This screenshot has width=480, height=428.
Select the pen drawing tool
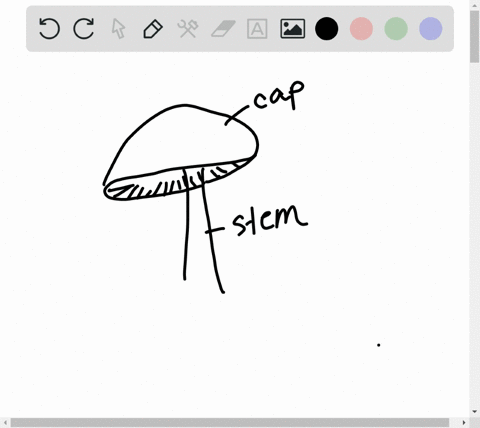point(153,29)
